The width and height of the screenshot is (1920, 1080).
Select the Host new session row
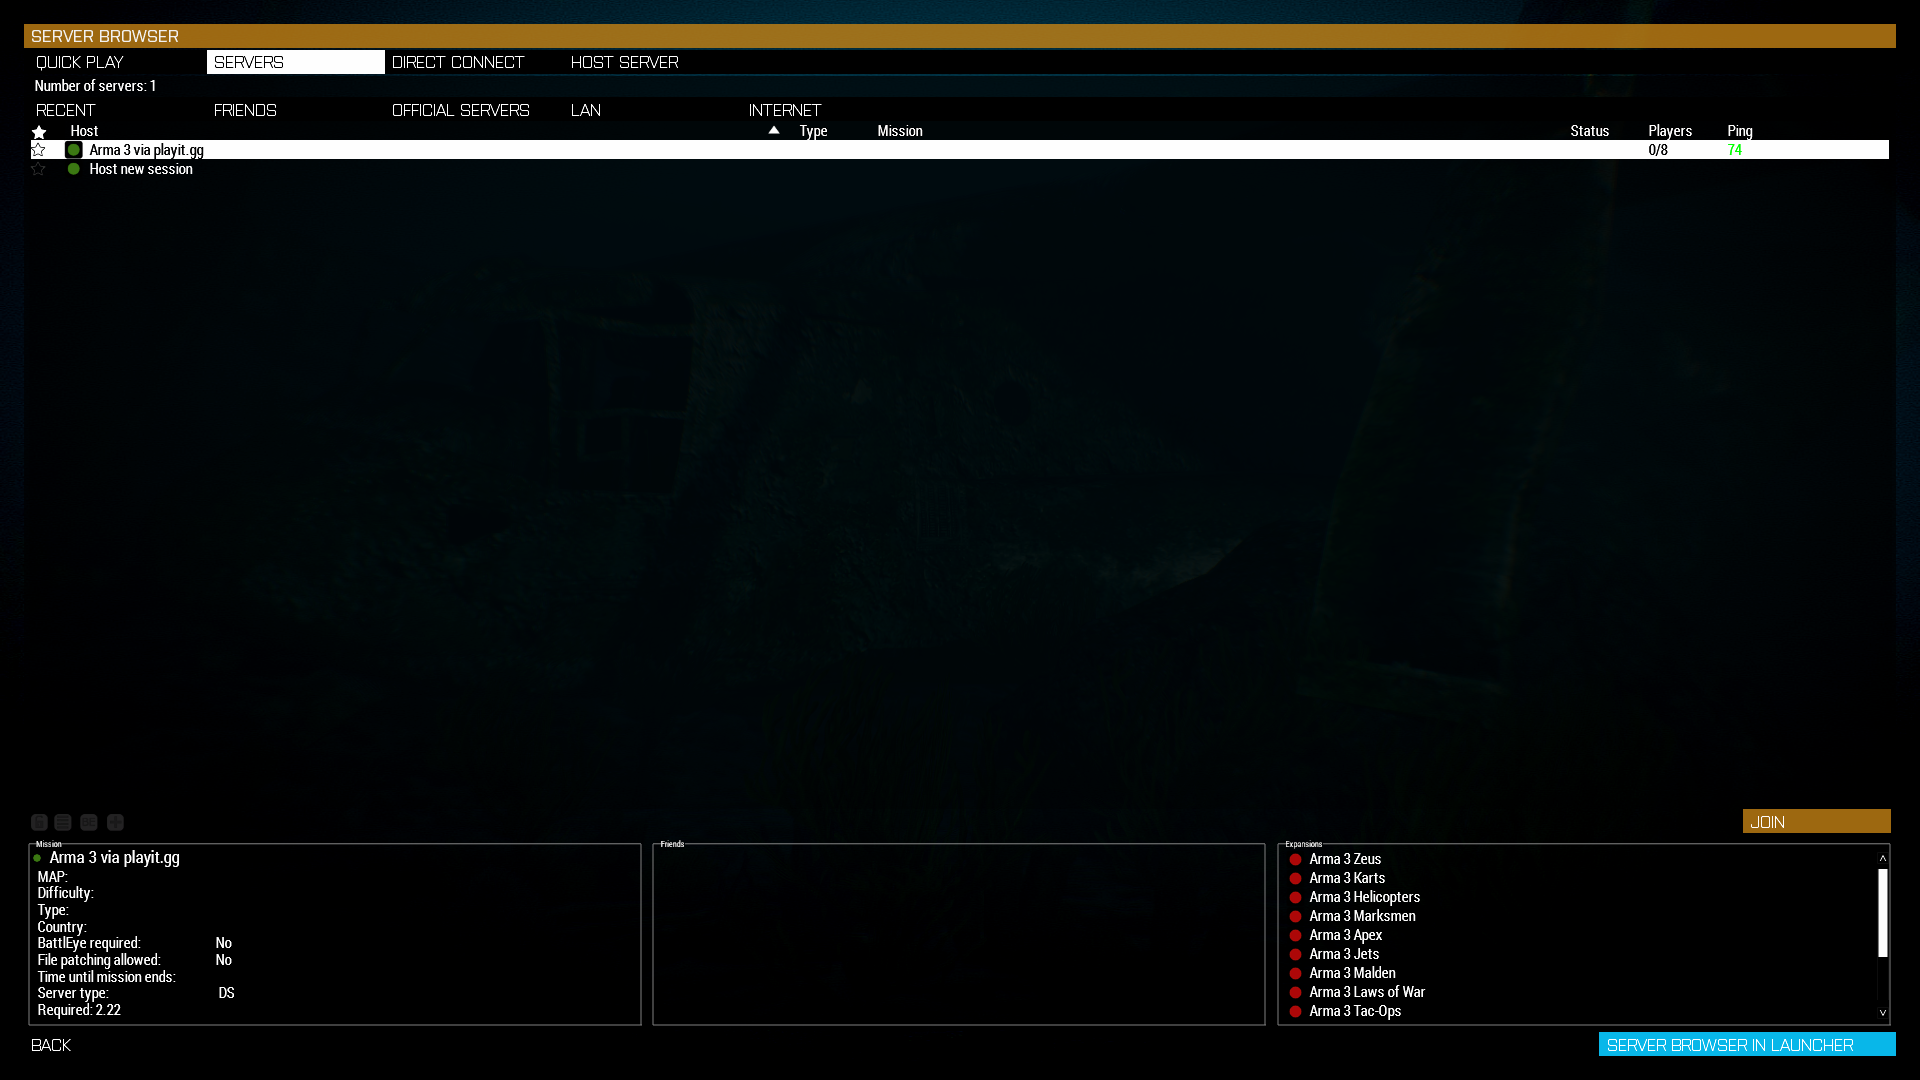click(x=959, y=169)
